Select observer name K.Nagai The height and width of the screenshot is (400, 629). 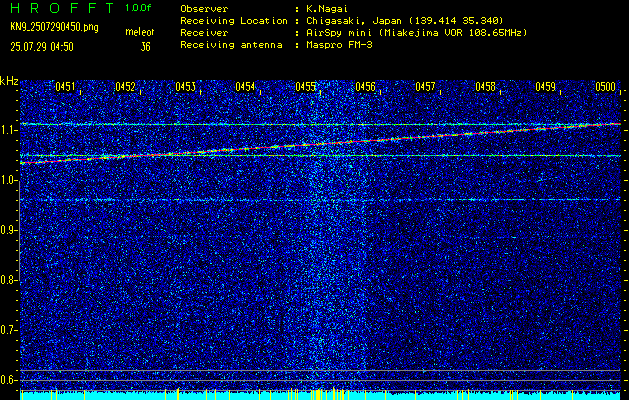[327, 9]
